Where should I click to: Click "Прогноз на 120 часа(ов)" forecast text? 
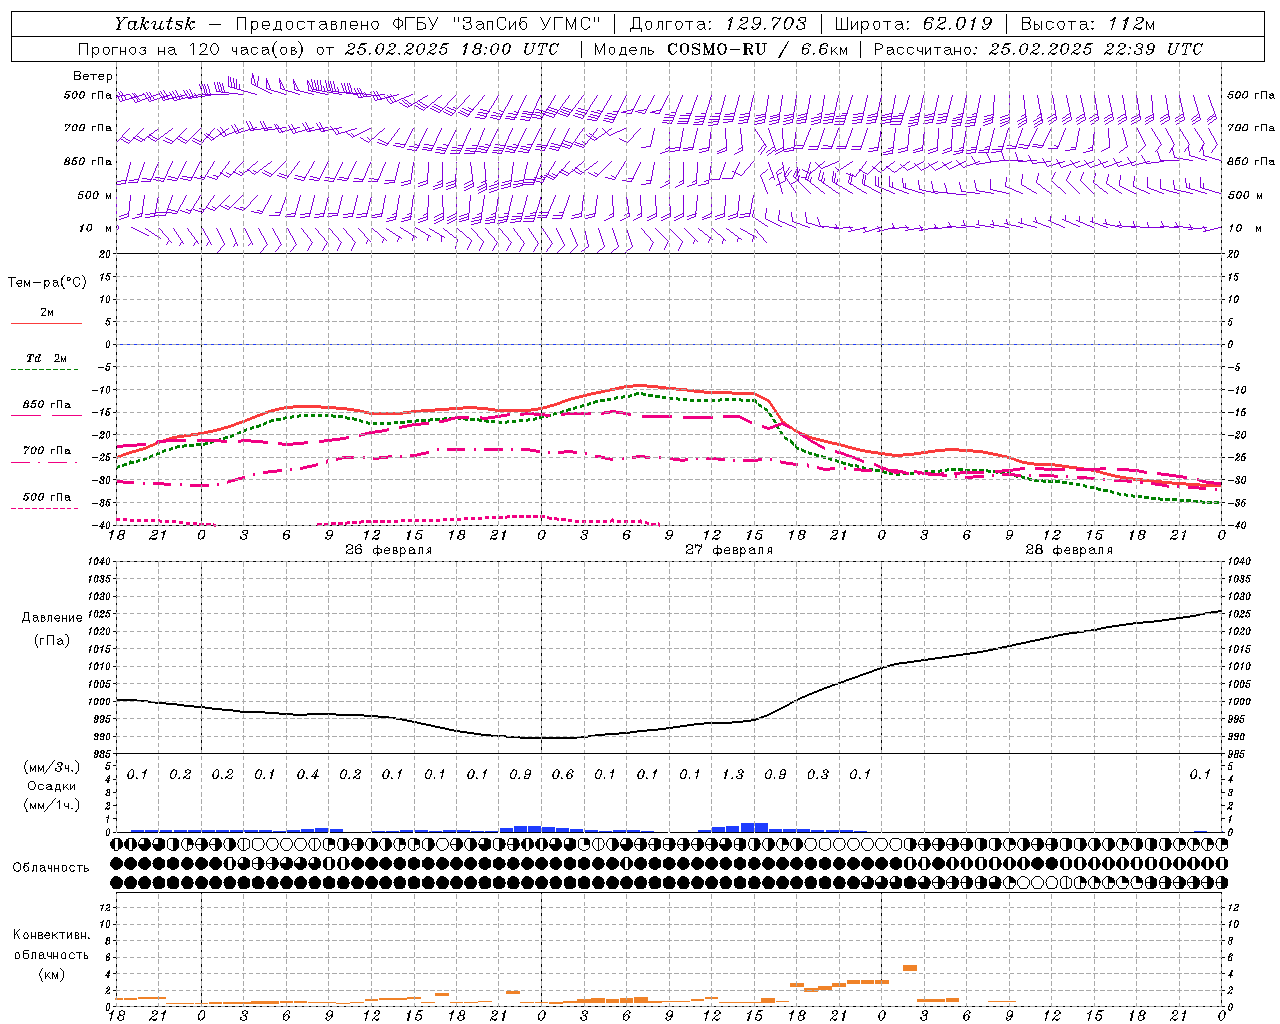192,49
